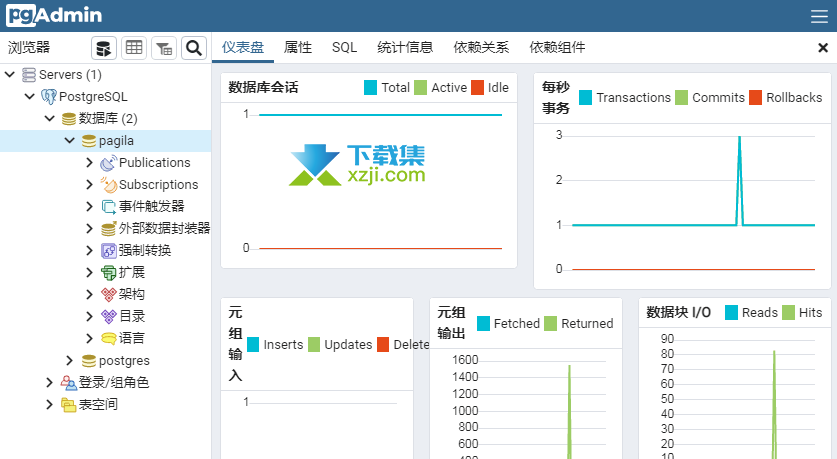Viewport: 837px width, 459px height.
Task: Click the 扩展 extensions icon
Action: pyautogui.click(x=108, y=273)
